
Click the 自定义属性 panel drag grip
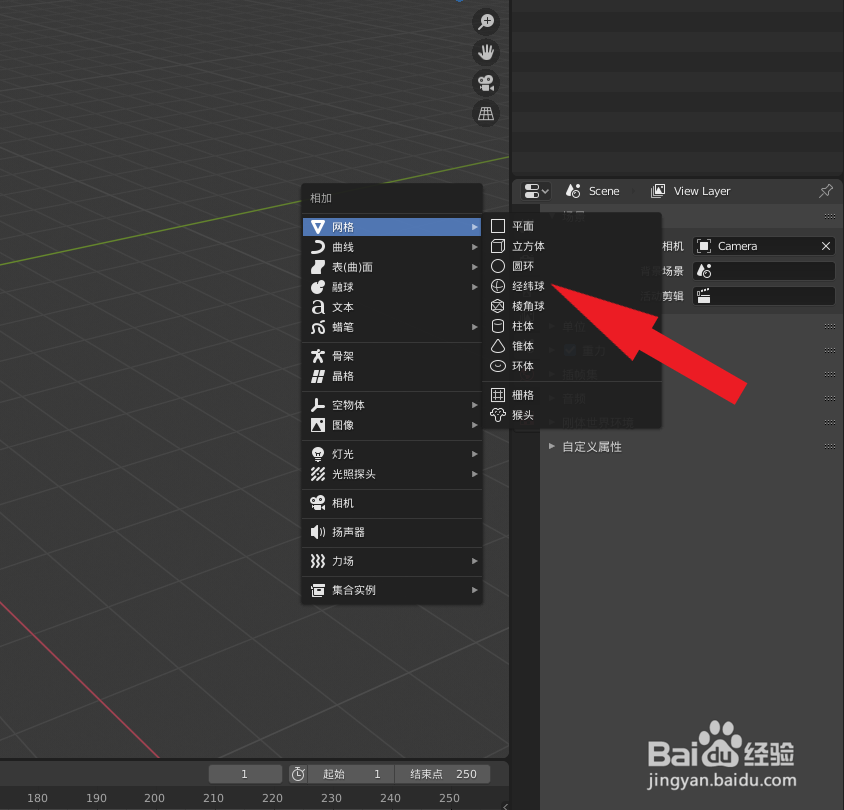click(x=829, y=446)
